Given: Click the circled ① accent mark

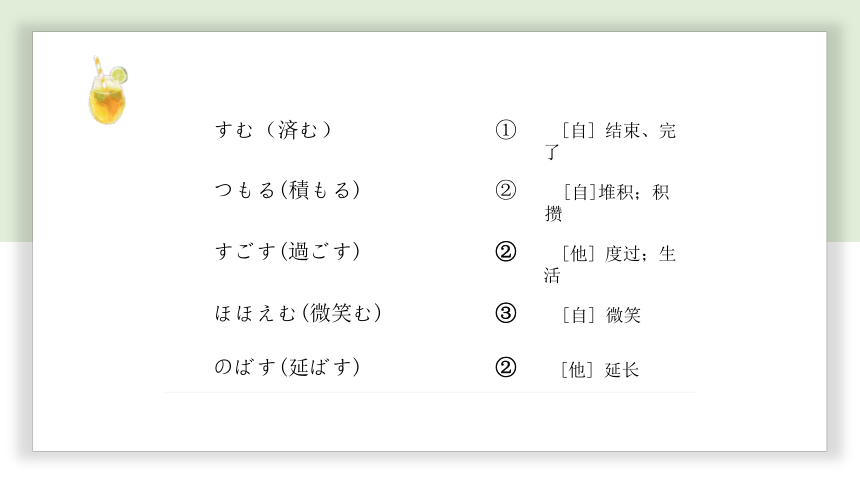Looking at the screenshot, I should [506, 130].
